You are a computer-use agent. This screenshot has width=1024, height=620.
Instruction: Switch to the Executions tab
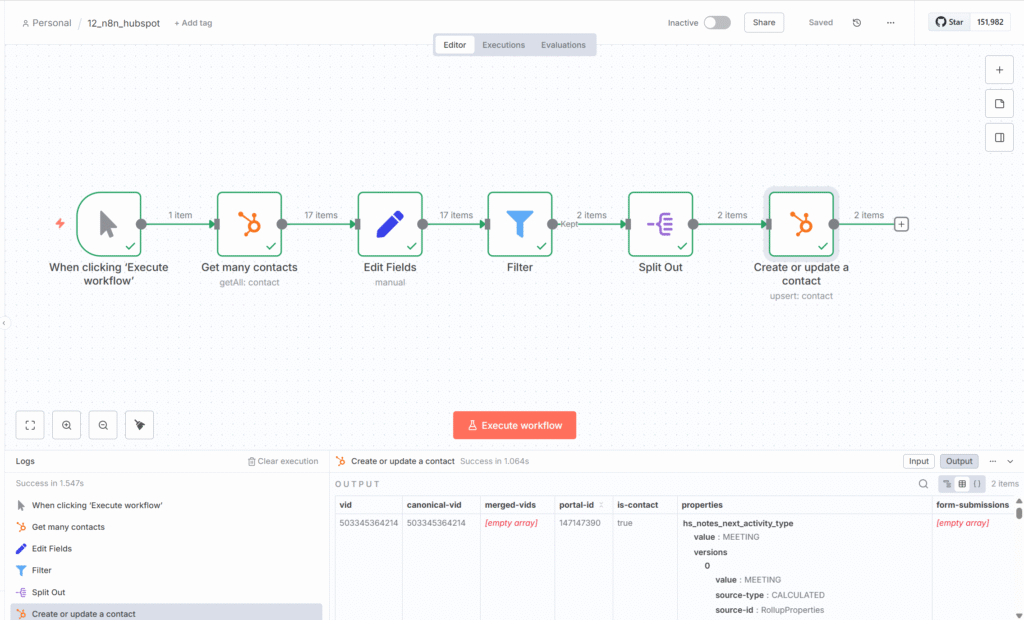[503, 44]
